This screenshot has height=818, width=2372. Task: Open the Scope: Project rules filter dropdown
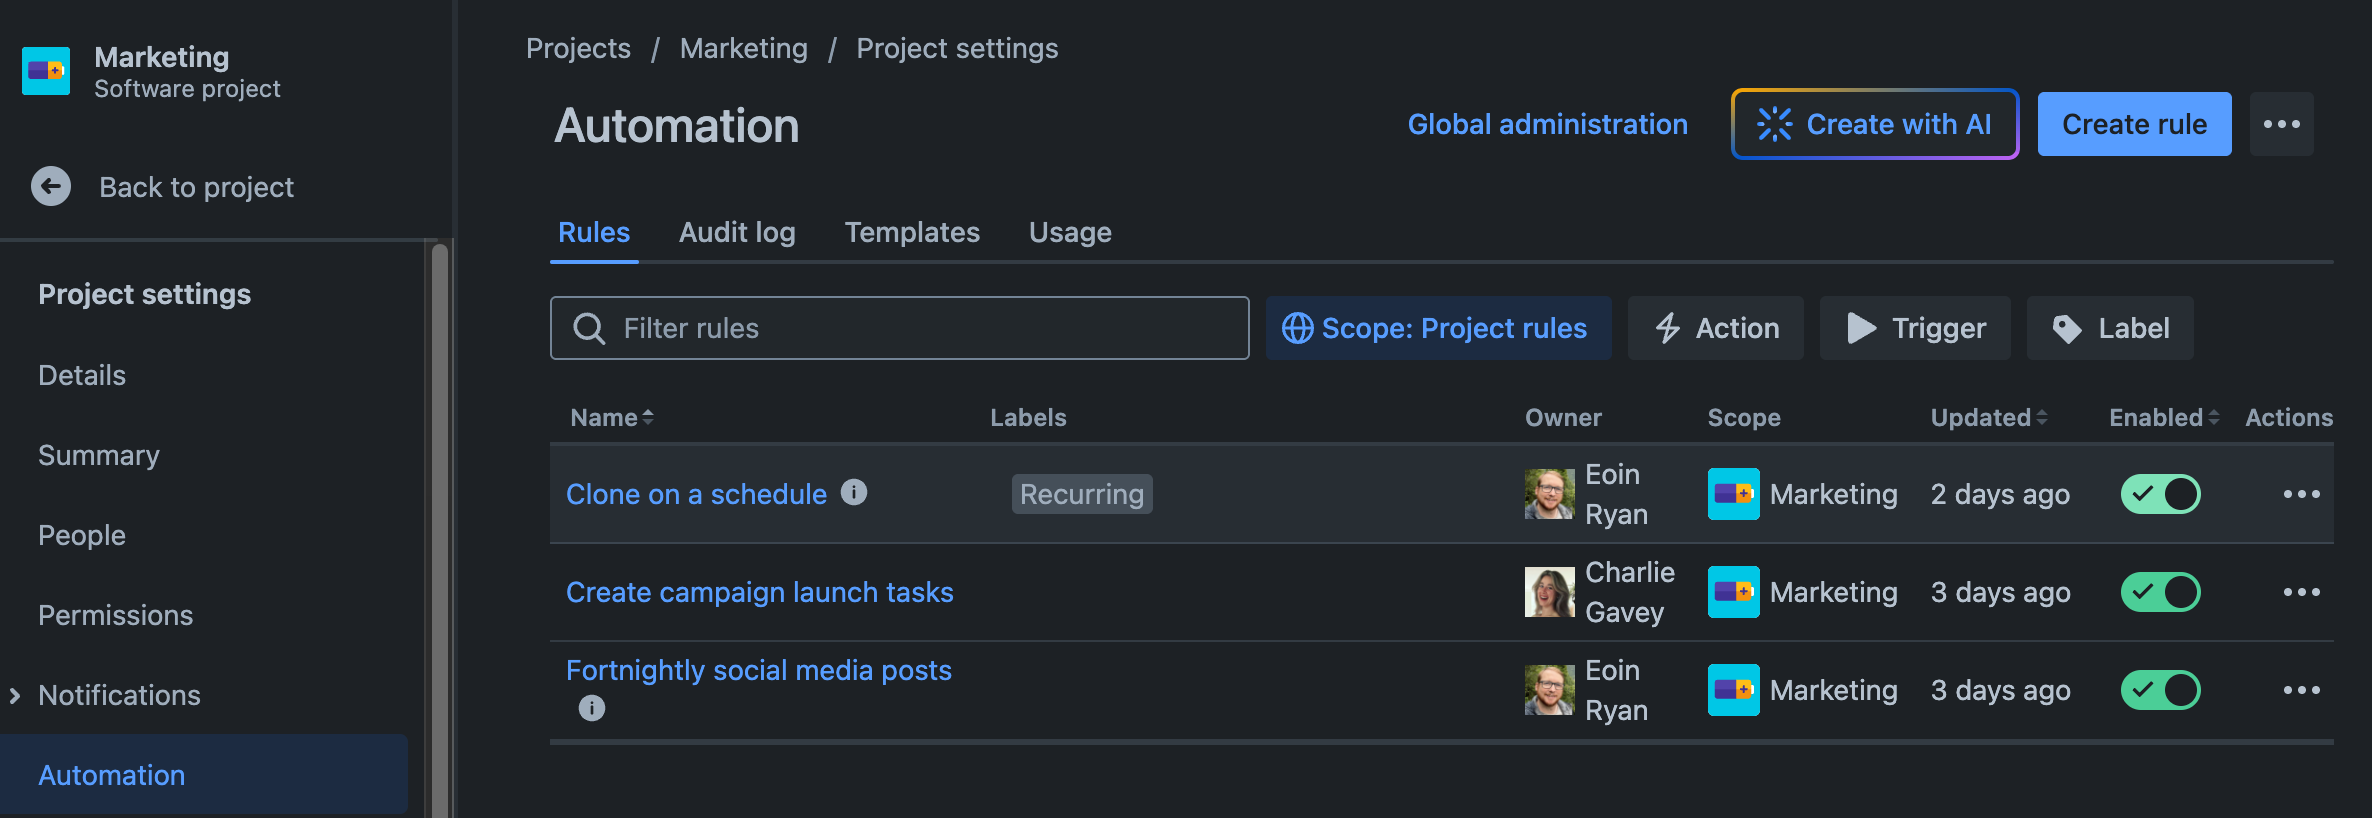(1437, 328)
